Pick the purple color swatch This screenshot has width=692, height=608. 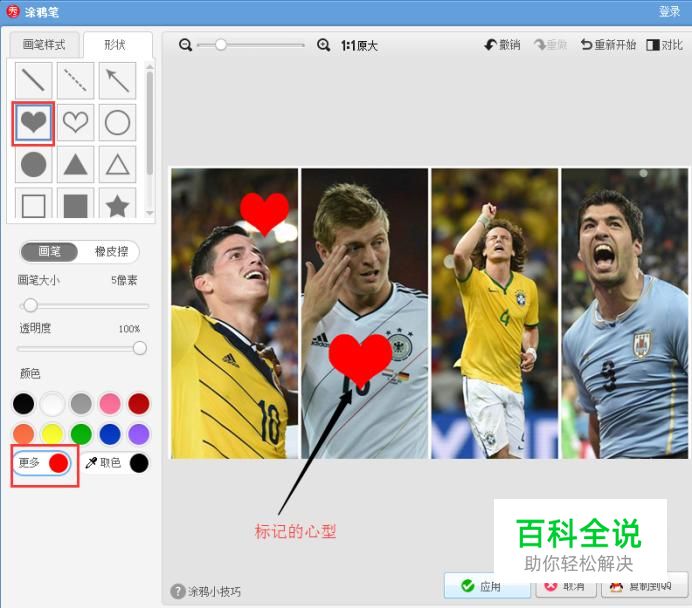[x=139, y=434]
